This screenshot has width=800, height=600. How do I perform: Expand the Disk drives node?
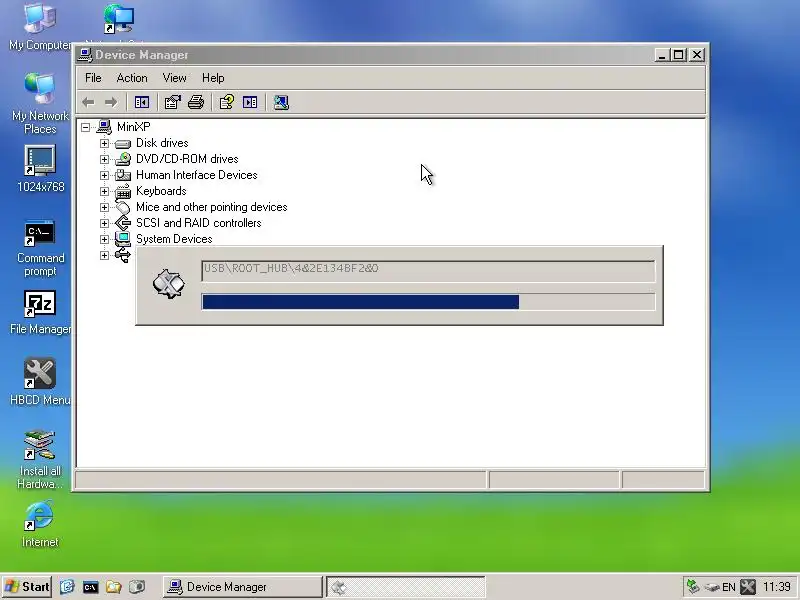104,143
